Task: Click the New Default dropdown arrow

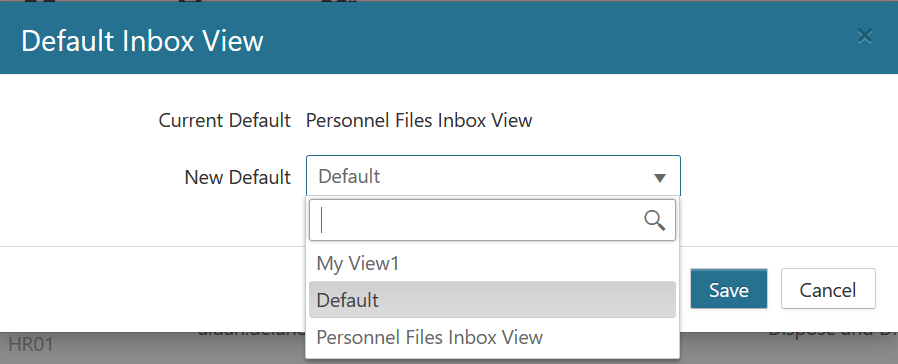Action: [x=660, y=177]
